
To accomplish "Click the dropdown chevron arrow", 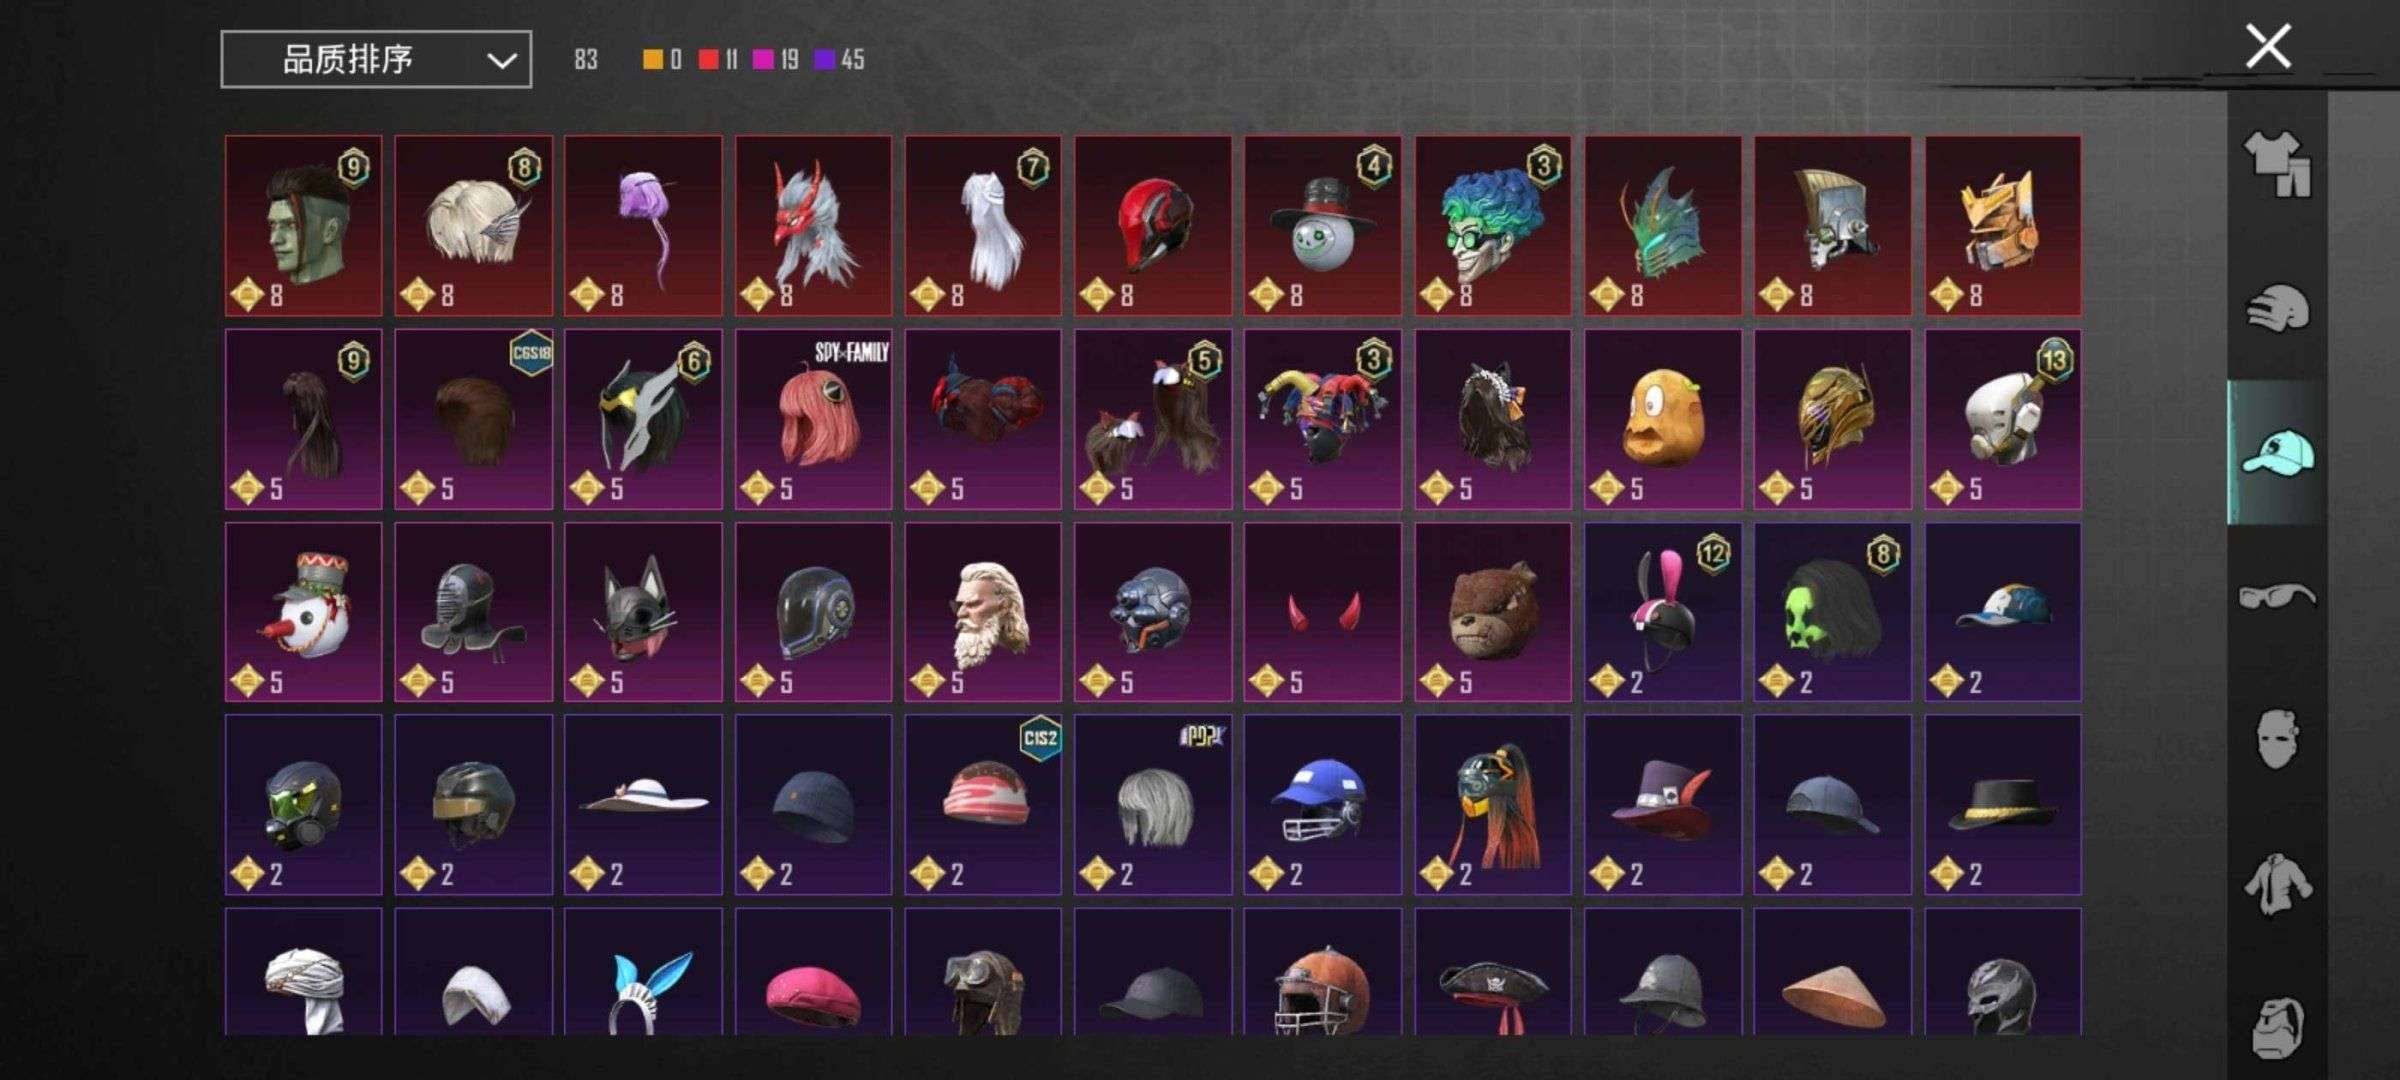I will 501,61.
